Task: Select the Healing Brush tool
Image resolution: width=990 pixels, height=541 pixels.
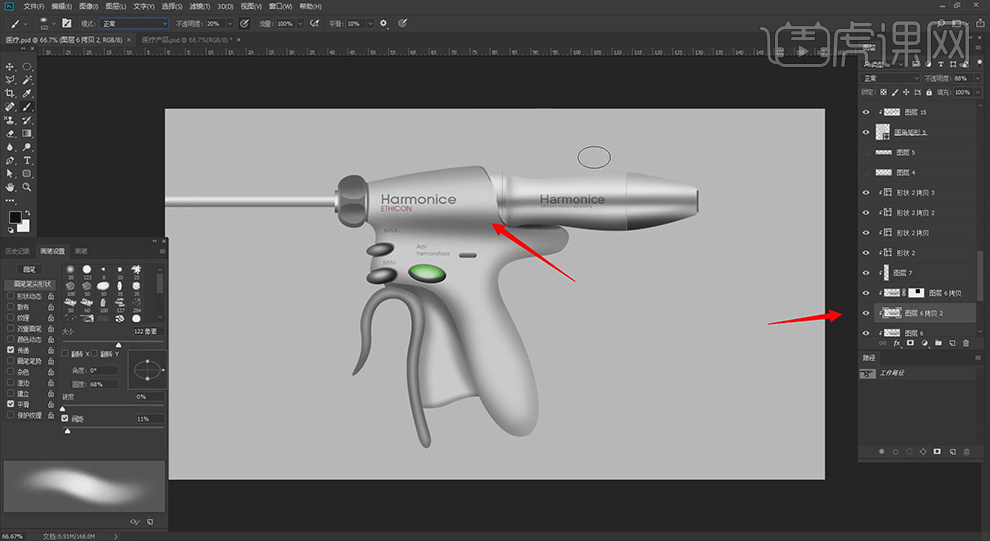Action: pos(10,107)
